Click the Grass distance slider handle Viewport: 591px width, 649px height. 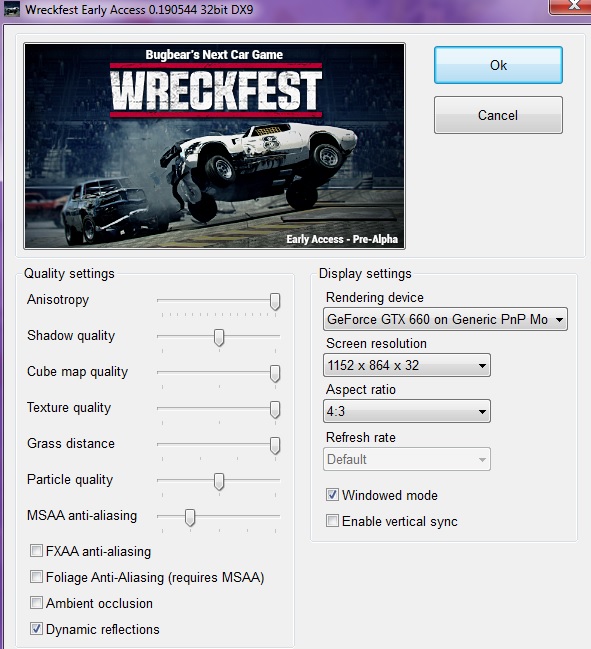click(275, 445)
